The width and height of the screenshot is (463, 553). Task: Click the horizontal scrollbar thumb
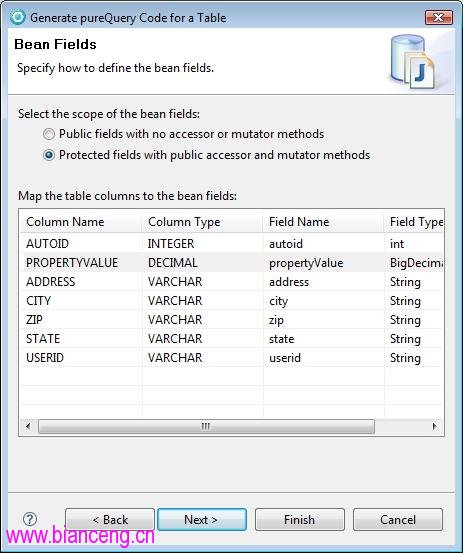click(206, 426)
